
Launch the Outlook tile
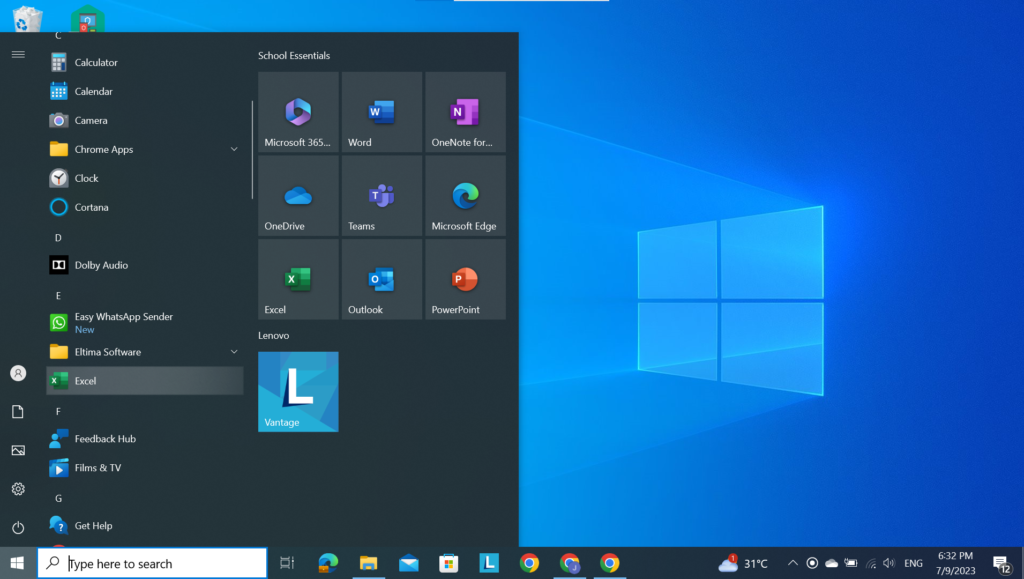click(x=381, y=279)
